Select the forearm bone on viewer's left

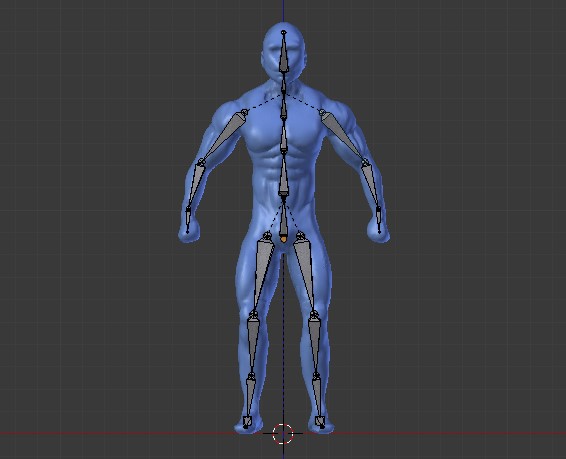pos(194,185)
